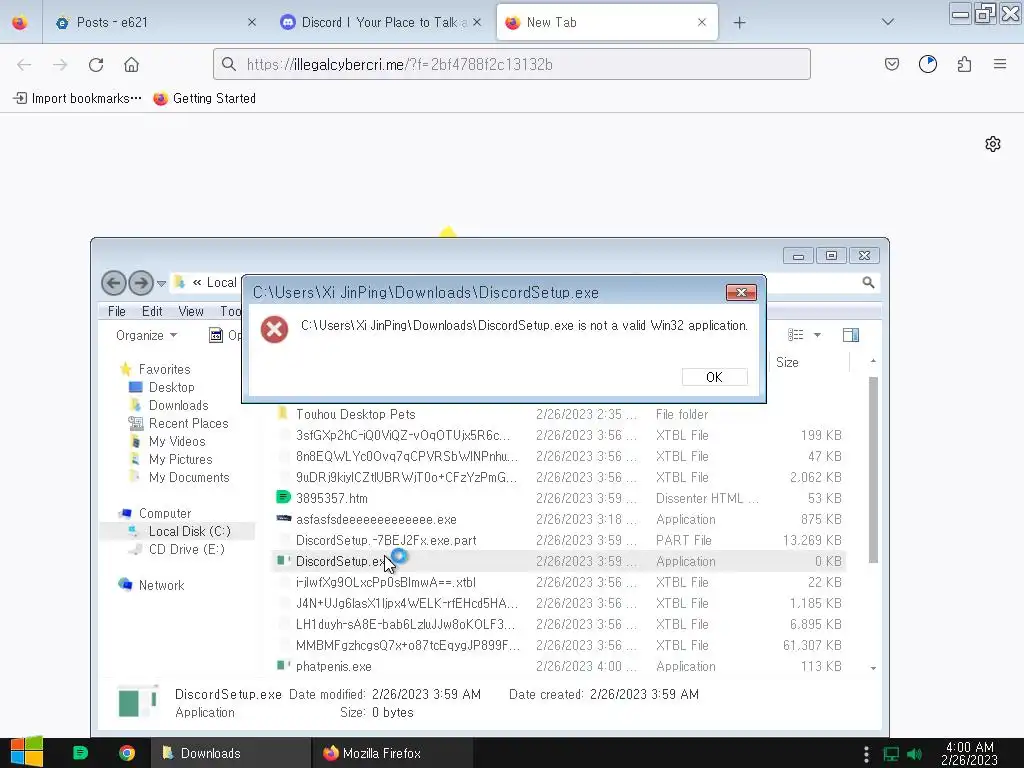Click Explorer back navigation button

114,283
